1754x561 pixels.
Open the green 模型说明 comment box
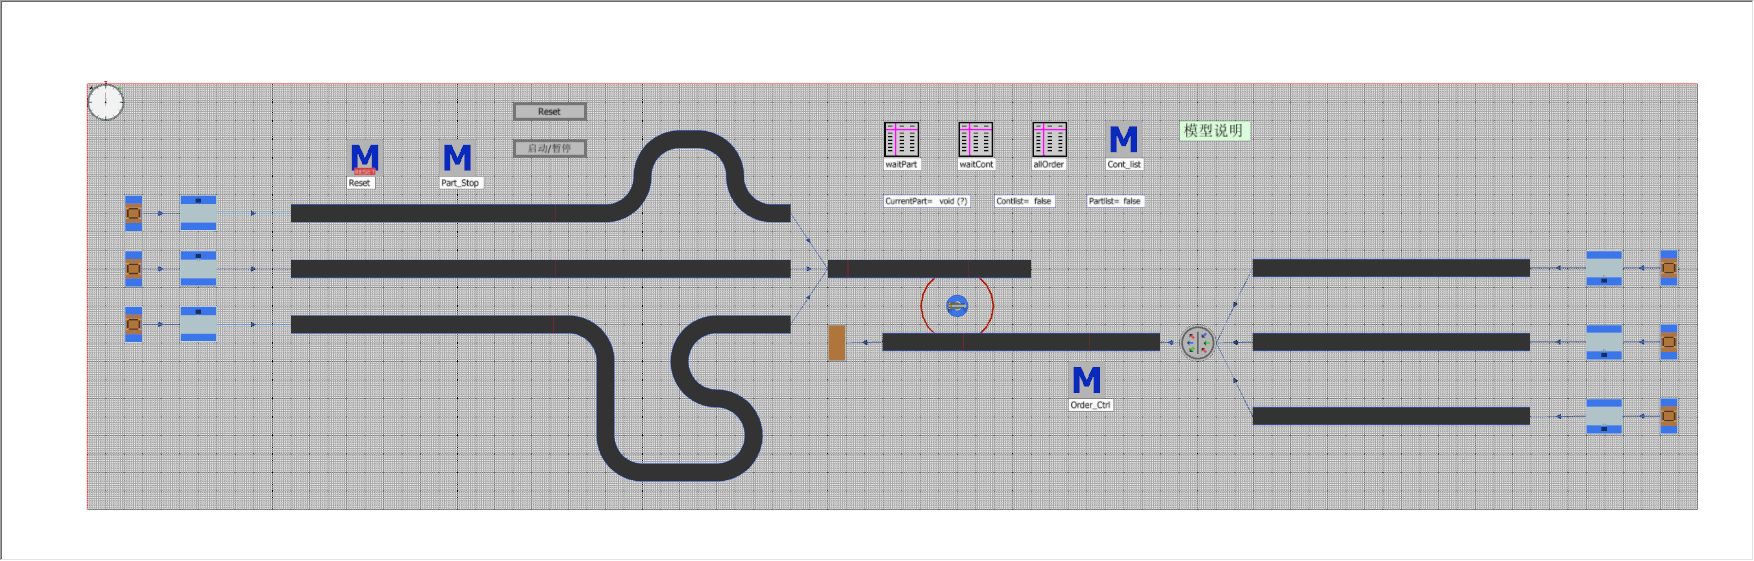coord(1214,131)
